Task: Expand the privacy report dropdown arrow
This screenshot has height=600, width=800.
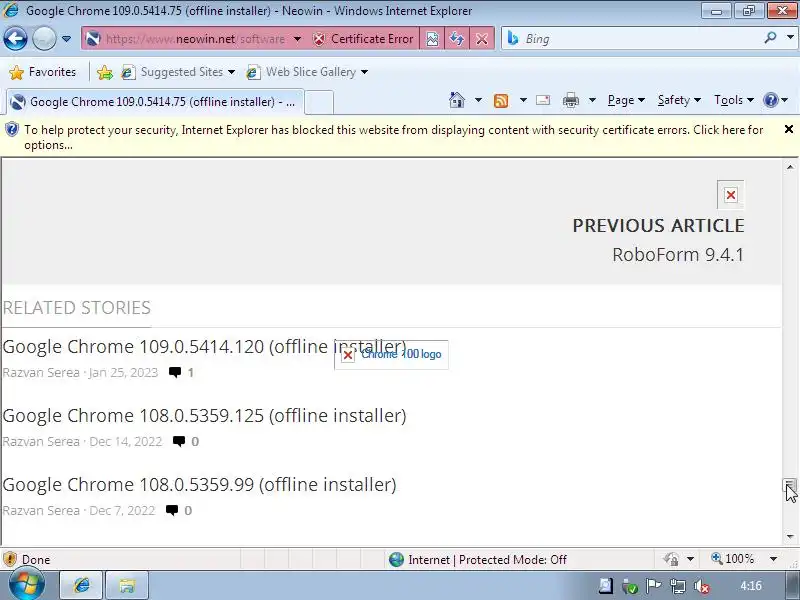Action: point(690,559)
